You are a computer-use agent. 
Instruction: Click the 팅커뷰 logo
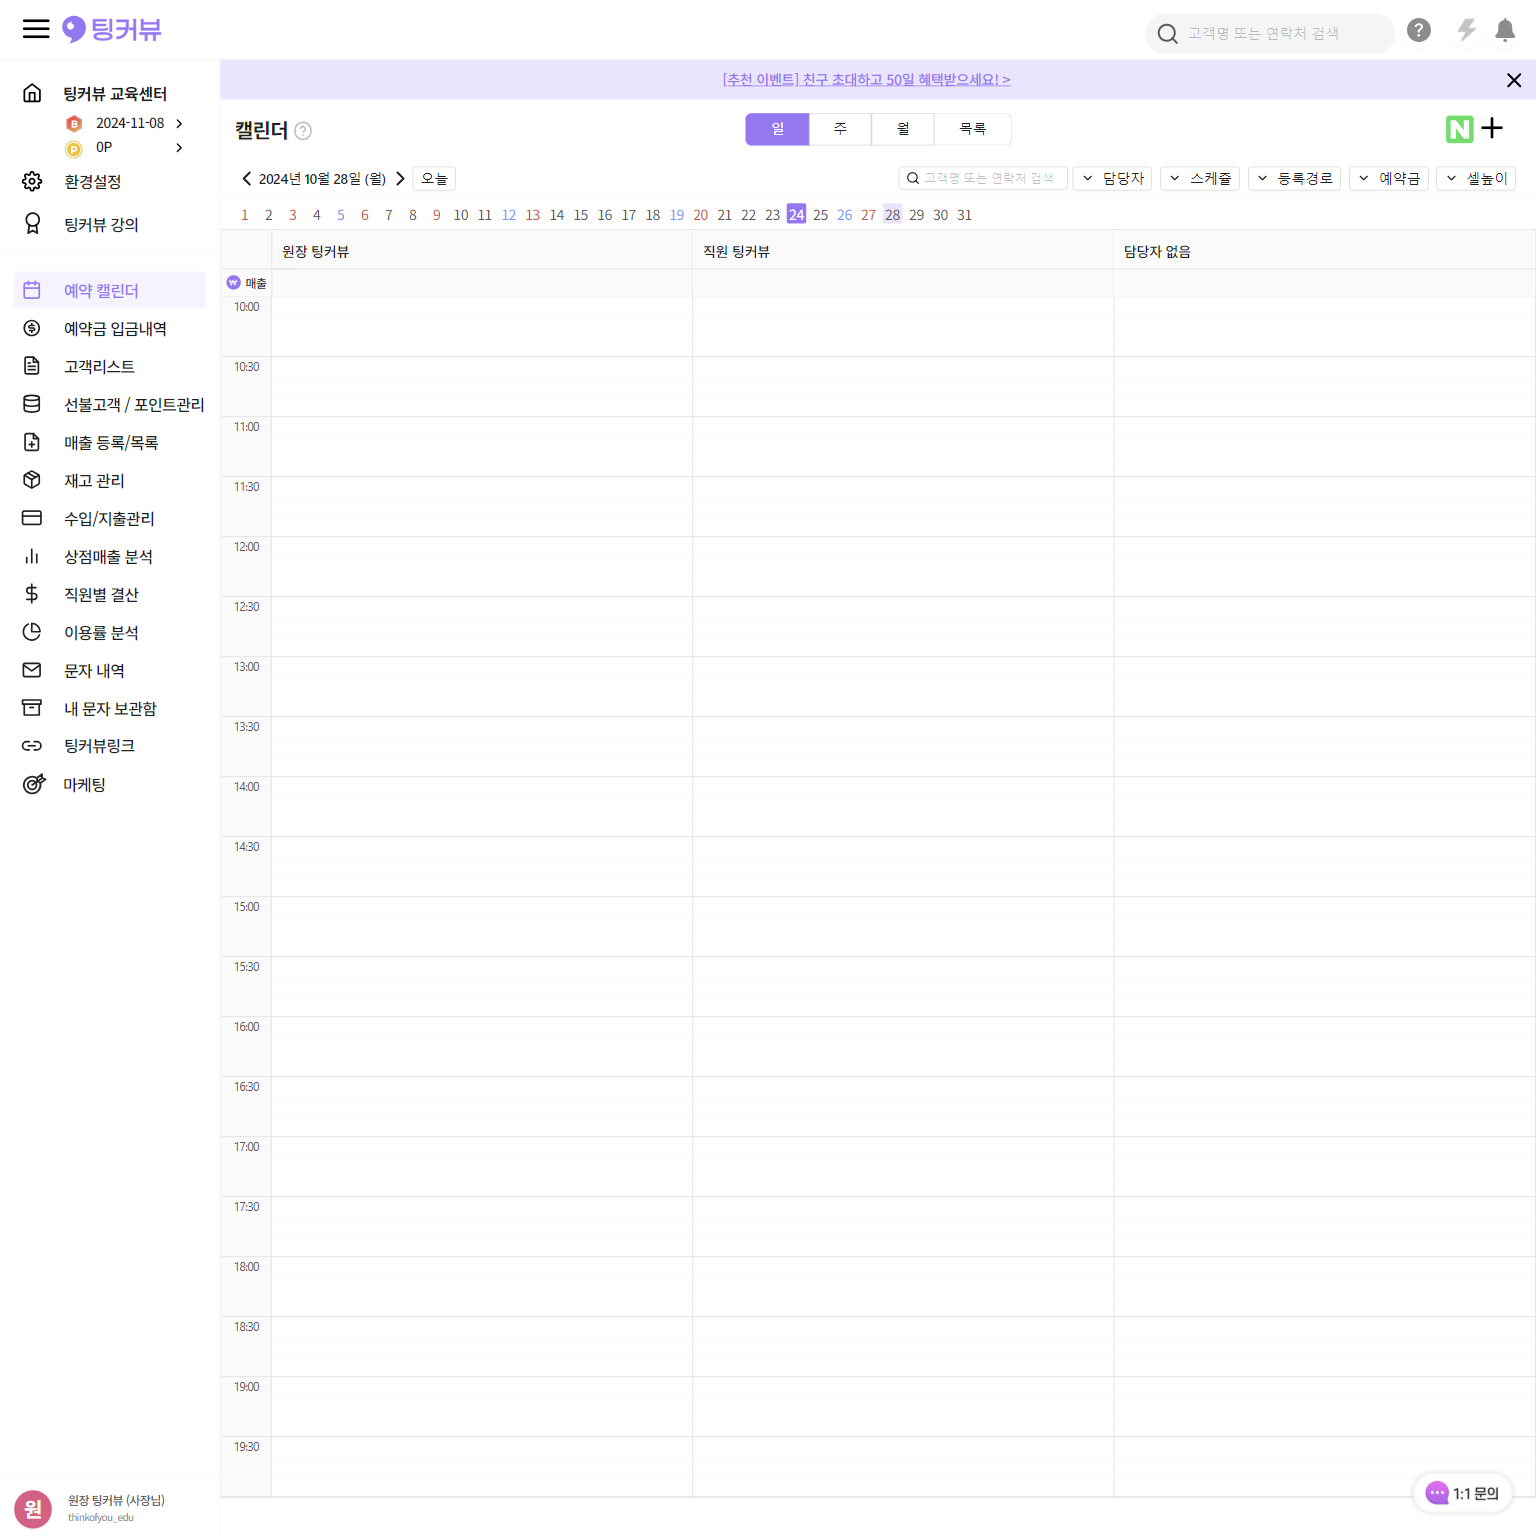pyautogui.click(x=112, y=29)
